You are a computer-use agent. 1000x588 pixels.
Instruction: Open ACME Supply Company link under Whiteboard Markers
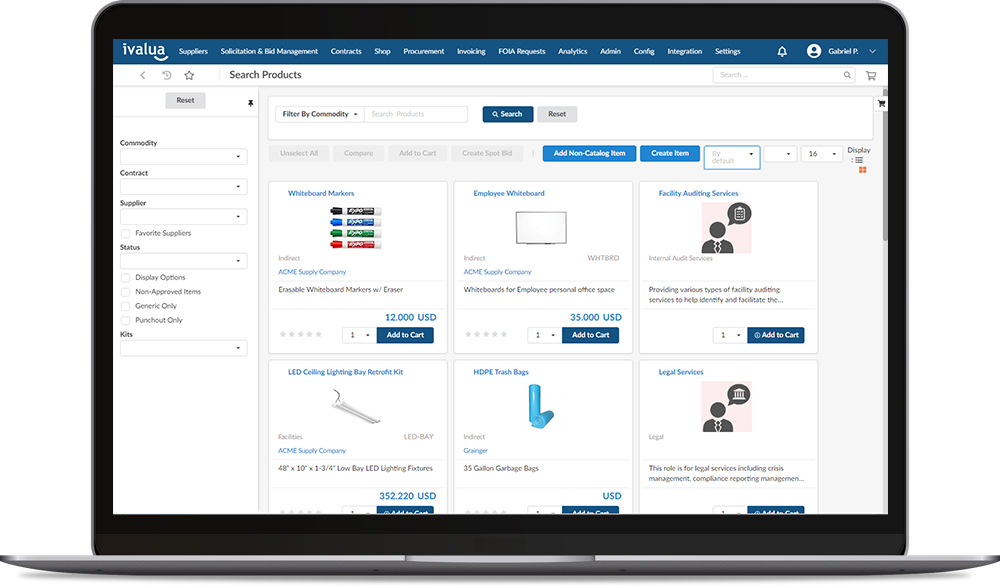[312, 272]
